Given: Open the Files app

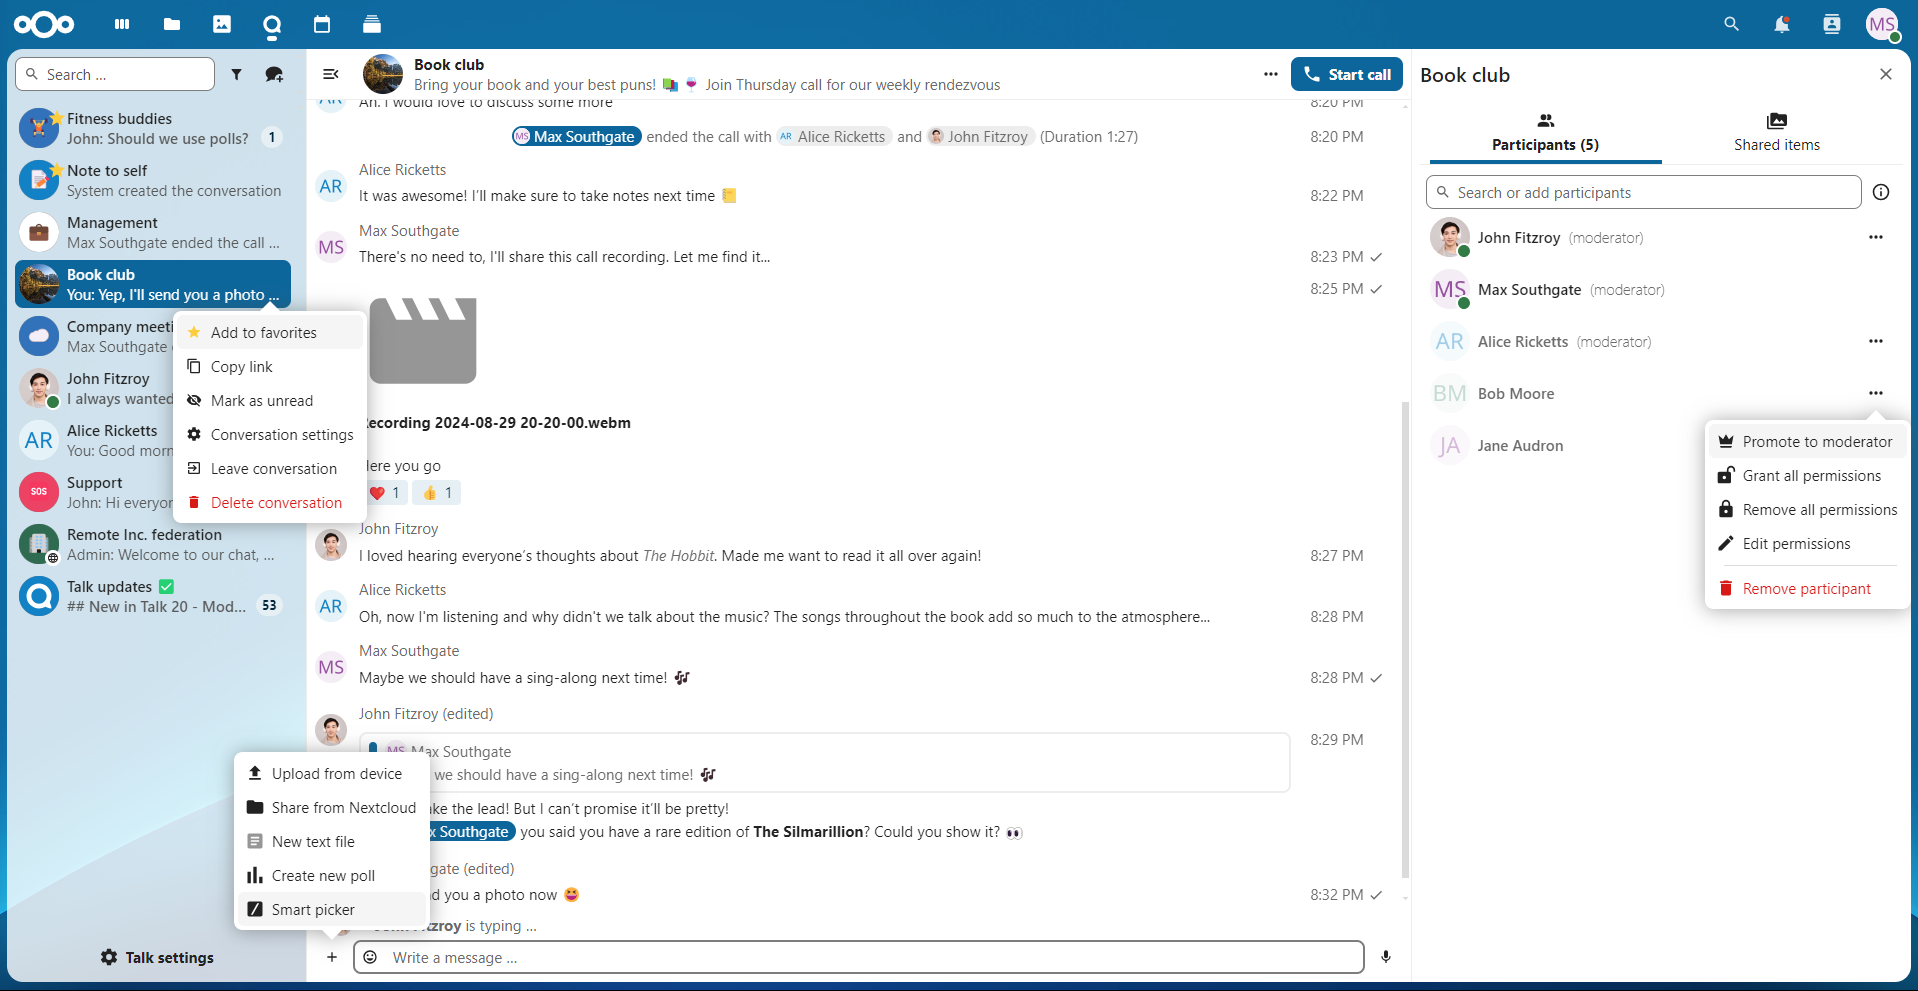Looking at the screenshot, I should tap(171, 24).
